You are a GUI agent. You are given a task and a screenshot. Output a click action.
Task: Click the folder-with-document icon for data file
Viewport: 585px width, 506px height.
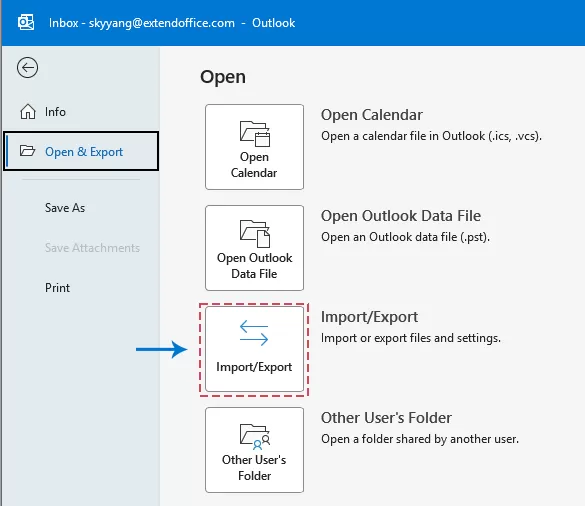[255, 234]
